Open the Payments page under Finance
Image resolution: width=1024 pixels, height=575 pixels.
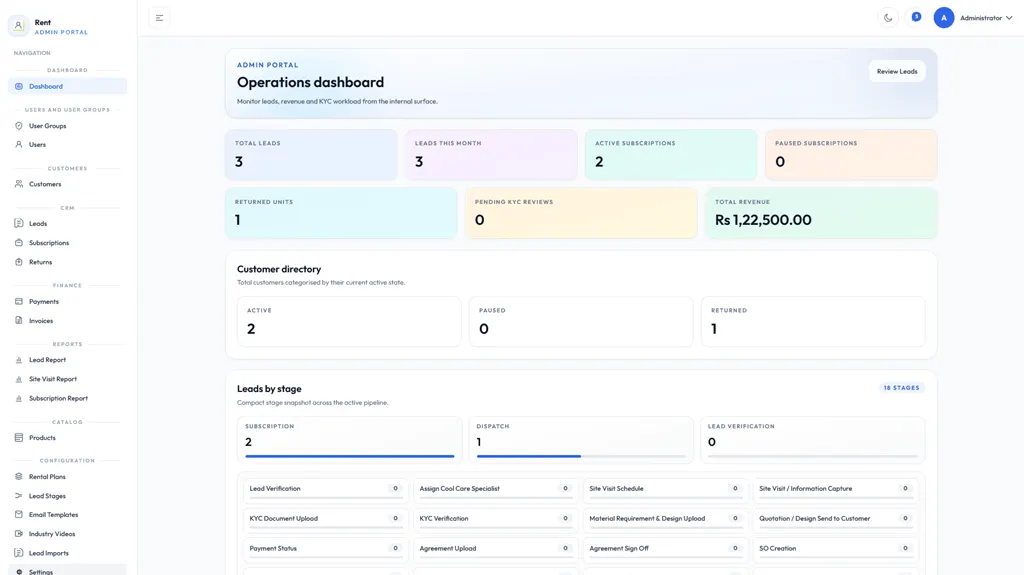click(67, 301)
